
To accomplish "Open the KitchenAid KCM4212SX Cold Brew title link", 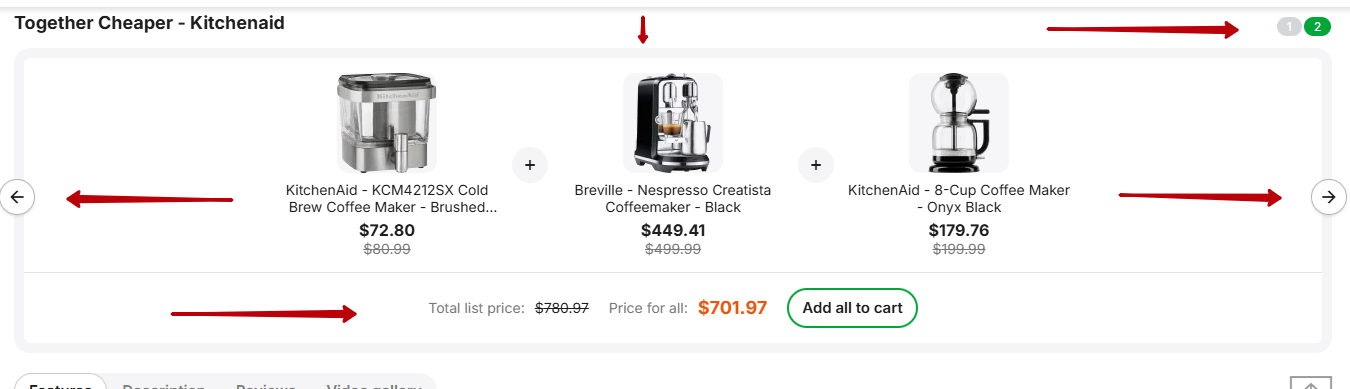I will pos(387,198).
